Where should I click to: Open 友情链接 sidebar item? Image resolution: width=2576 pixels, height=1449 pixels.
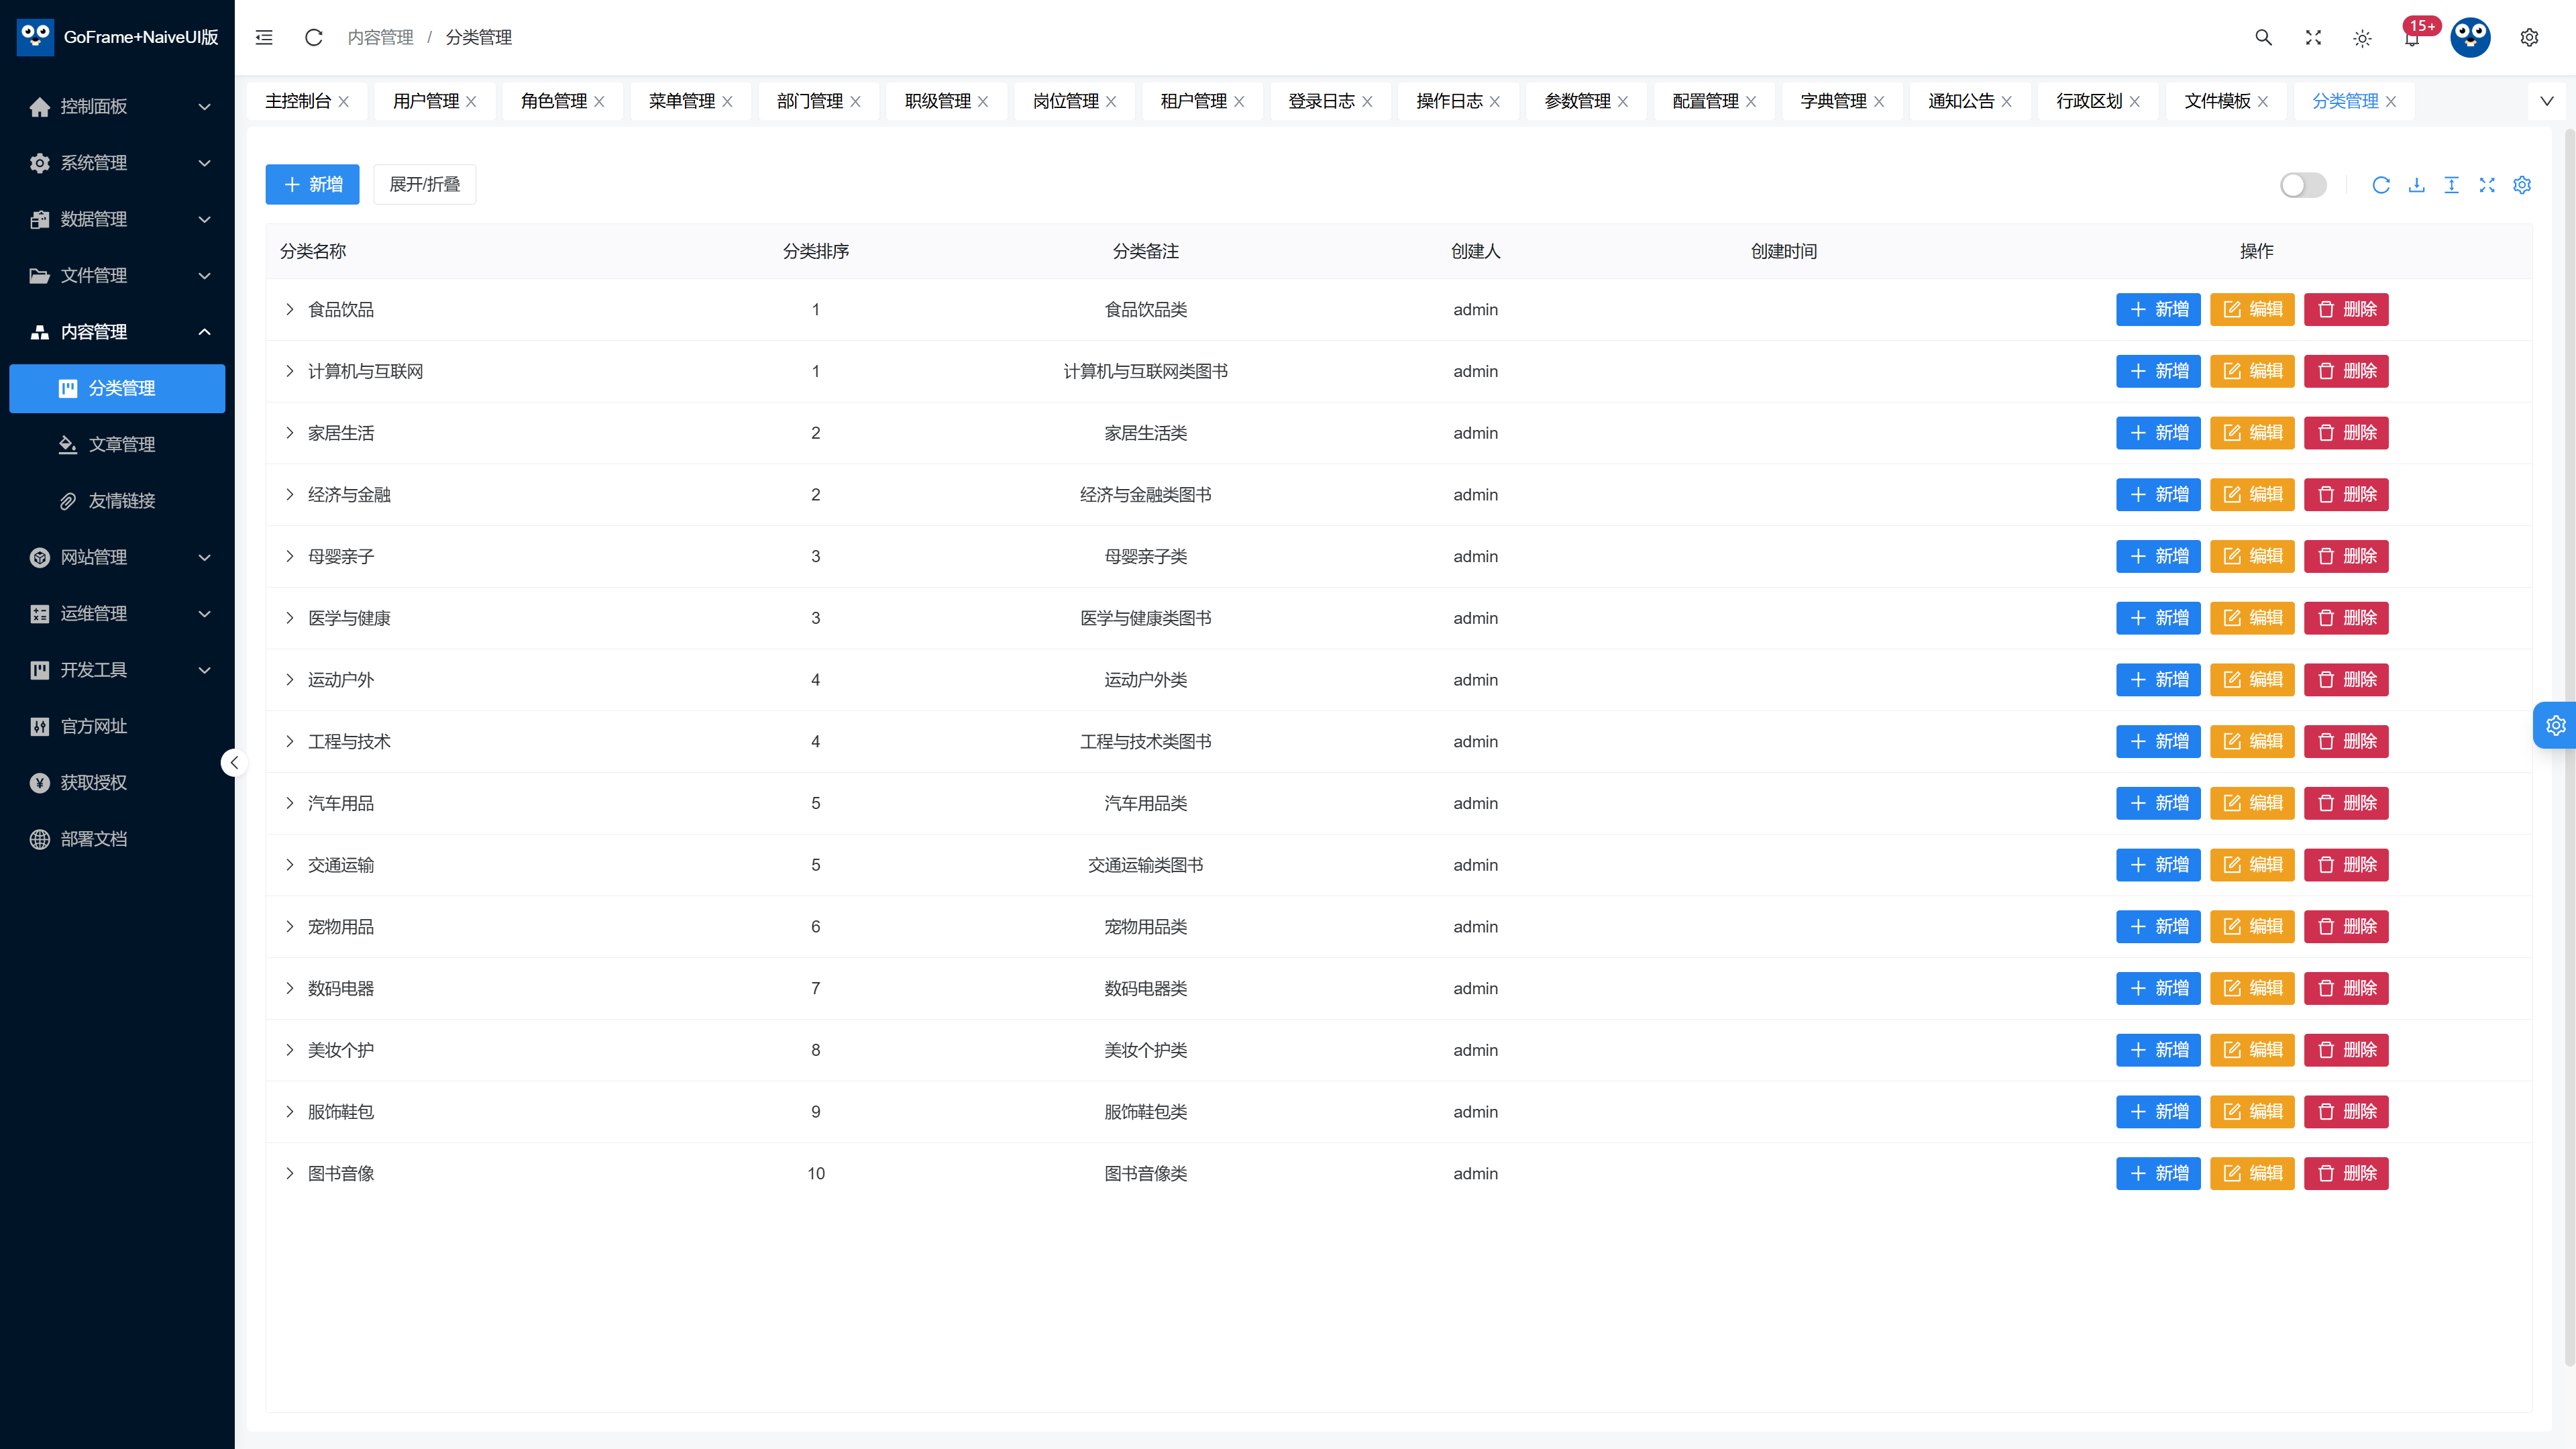coord(118,500)
